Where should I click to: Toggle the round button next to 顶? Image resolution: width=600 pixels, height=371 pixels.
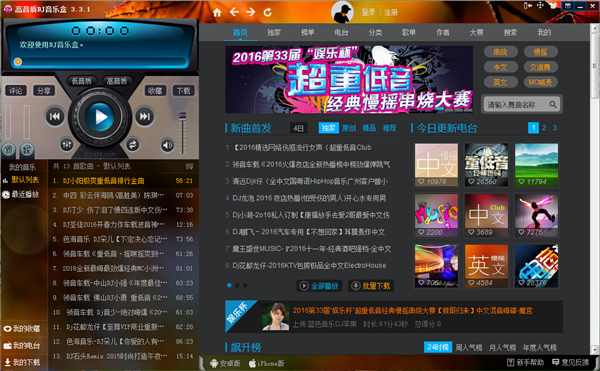tap(26, 150)
